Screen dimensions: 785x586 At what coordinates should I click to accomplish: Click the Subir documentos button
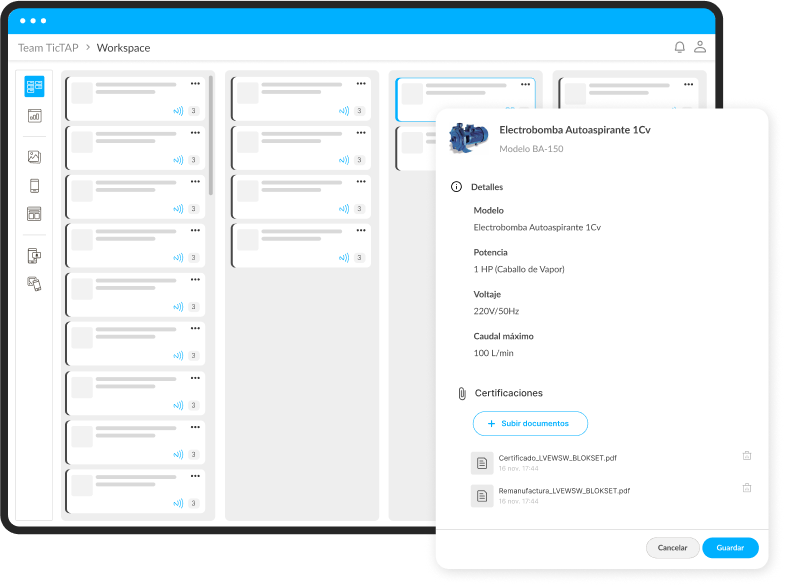click(x=530, y=423)
